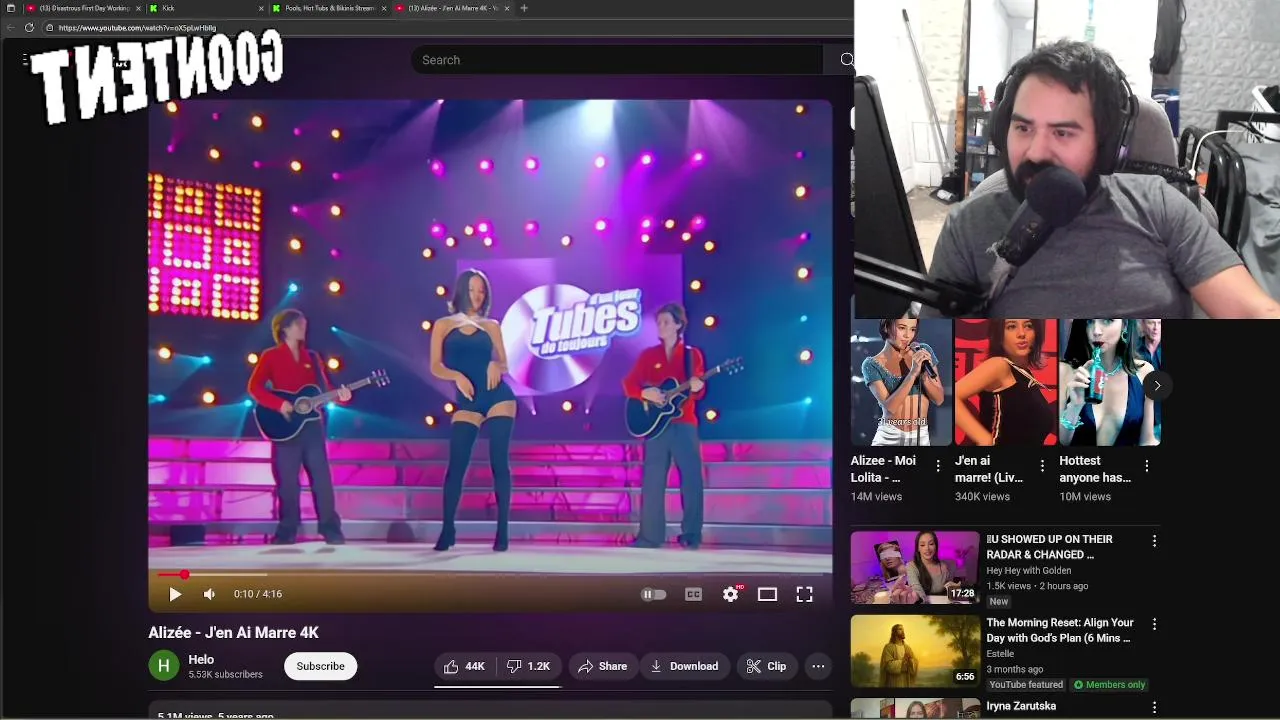Toggle the autoplay switch in player
The width and height of the screenshot is (1280, 720).
[x=652, y=594]
